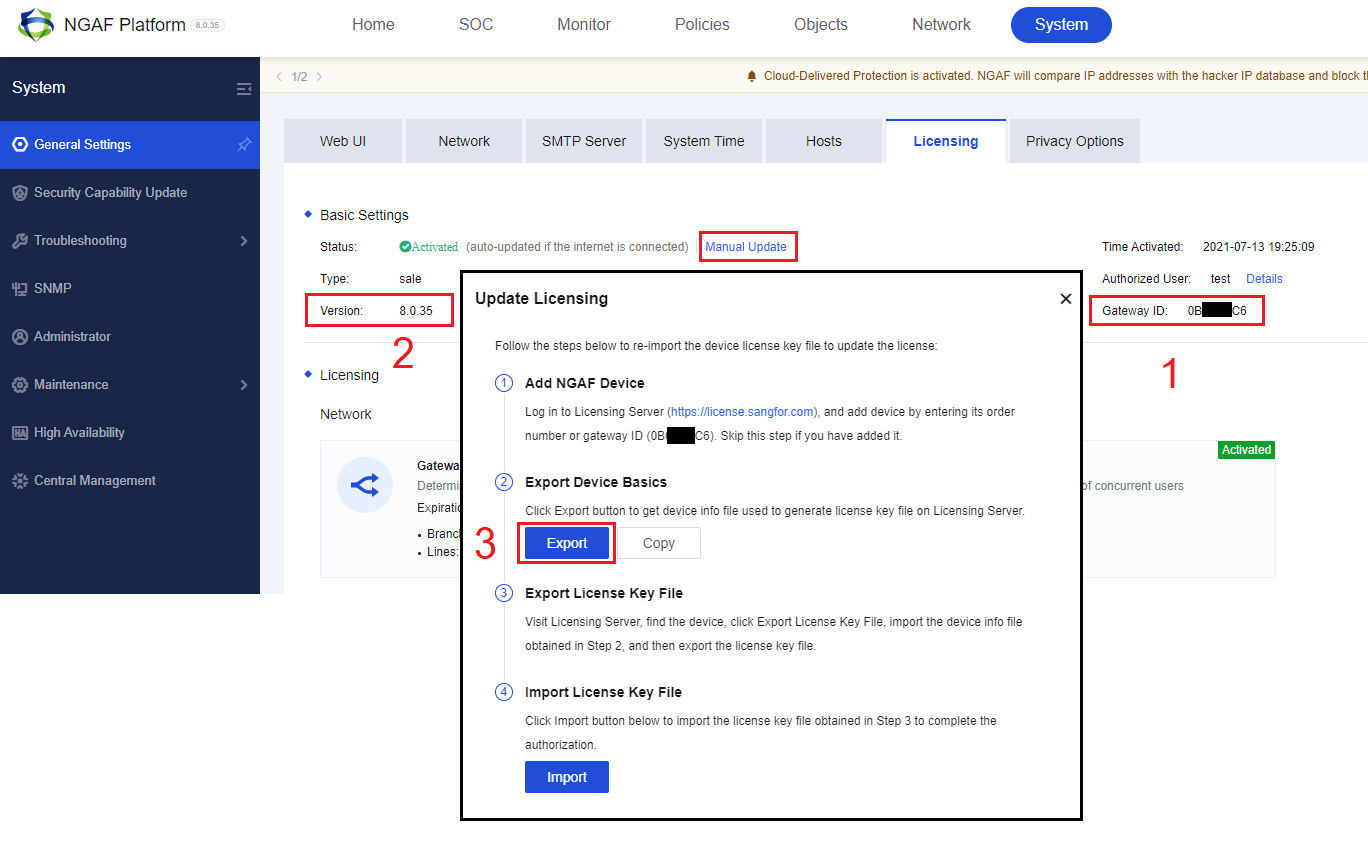1368x842 pixels.
Task: Close the Update Licensing dialog
Action: 1065,299
